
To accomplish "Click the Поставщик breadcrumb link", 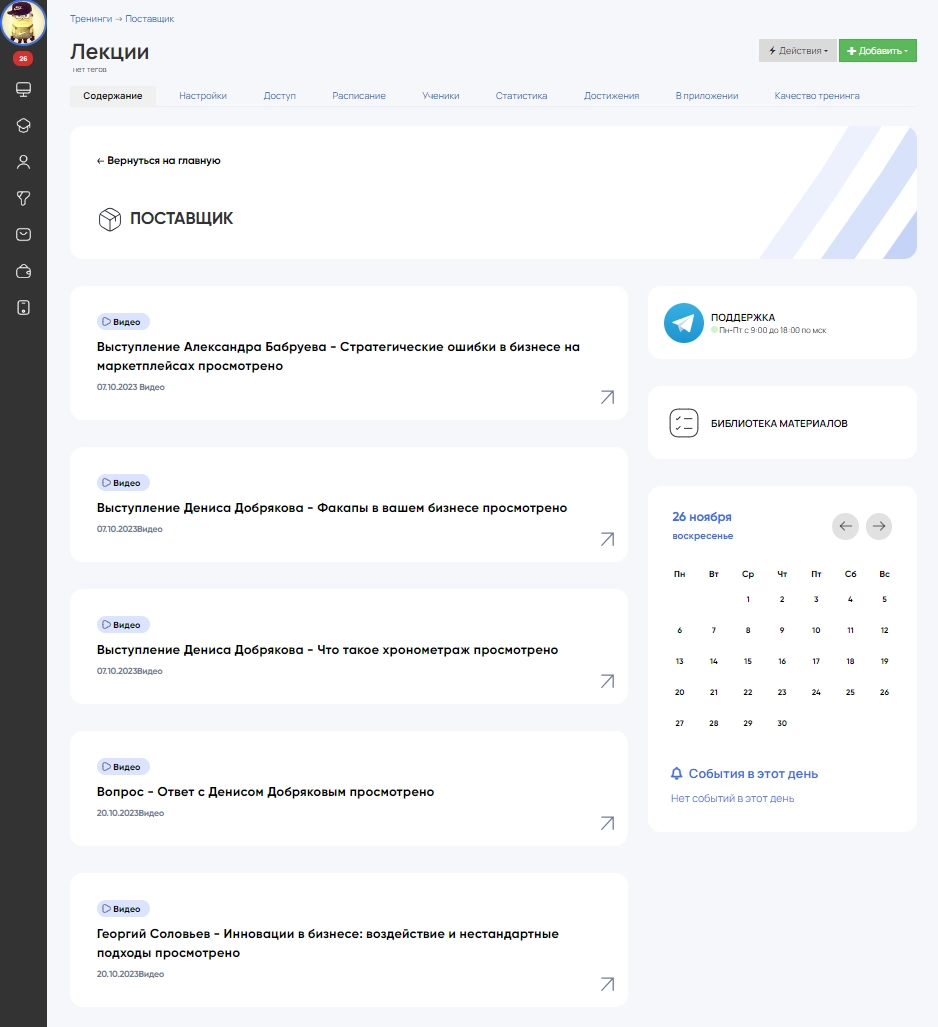I will [x=150, y=19].
